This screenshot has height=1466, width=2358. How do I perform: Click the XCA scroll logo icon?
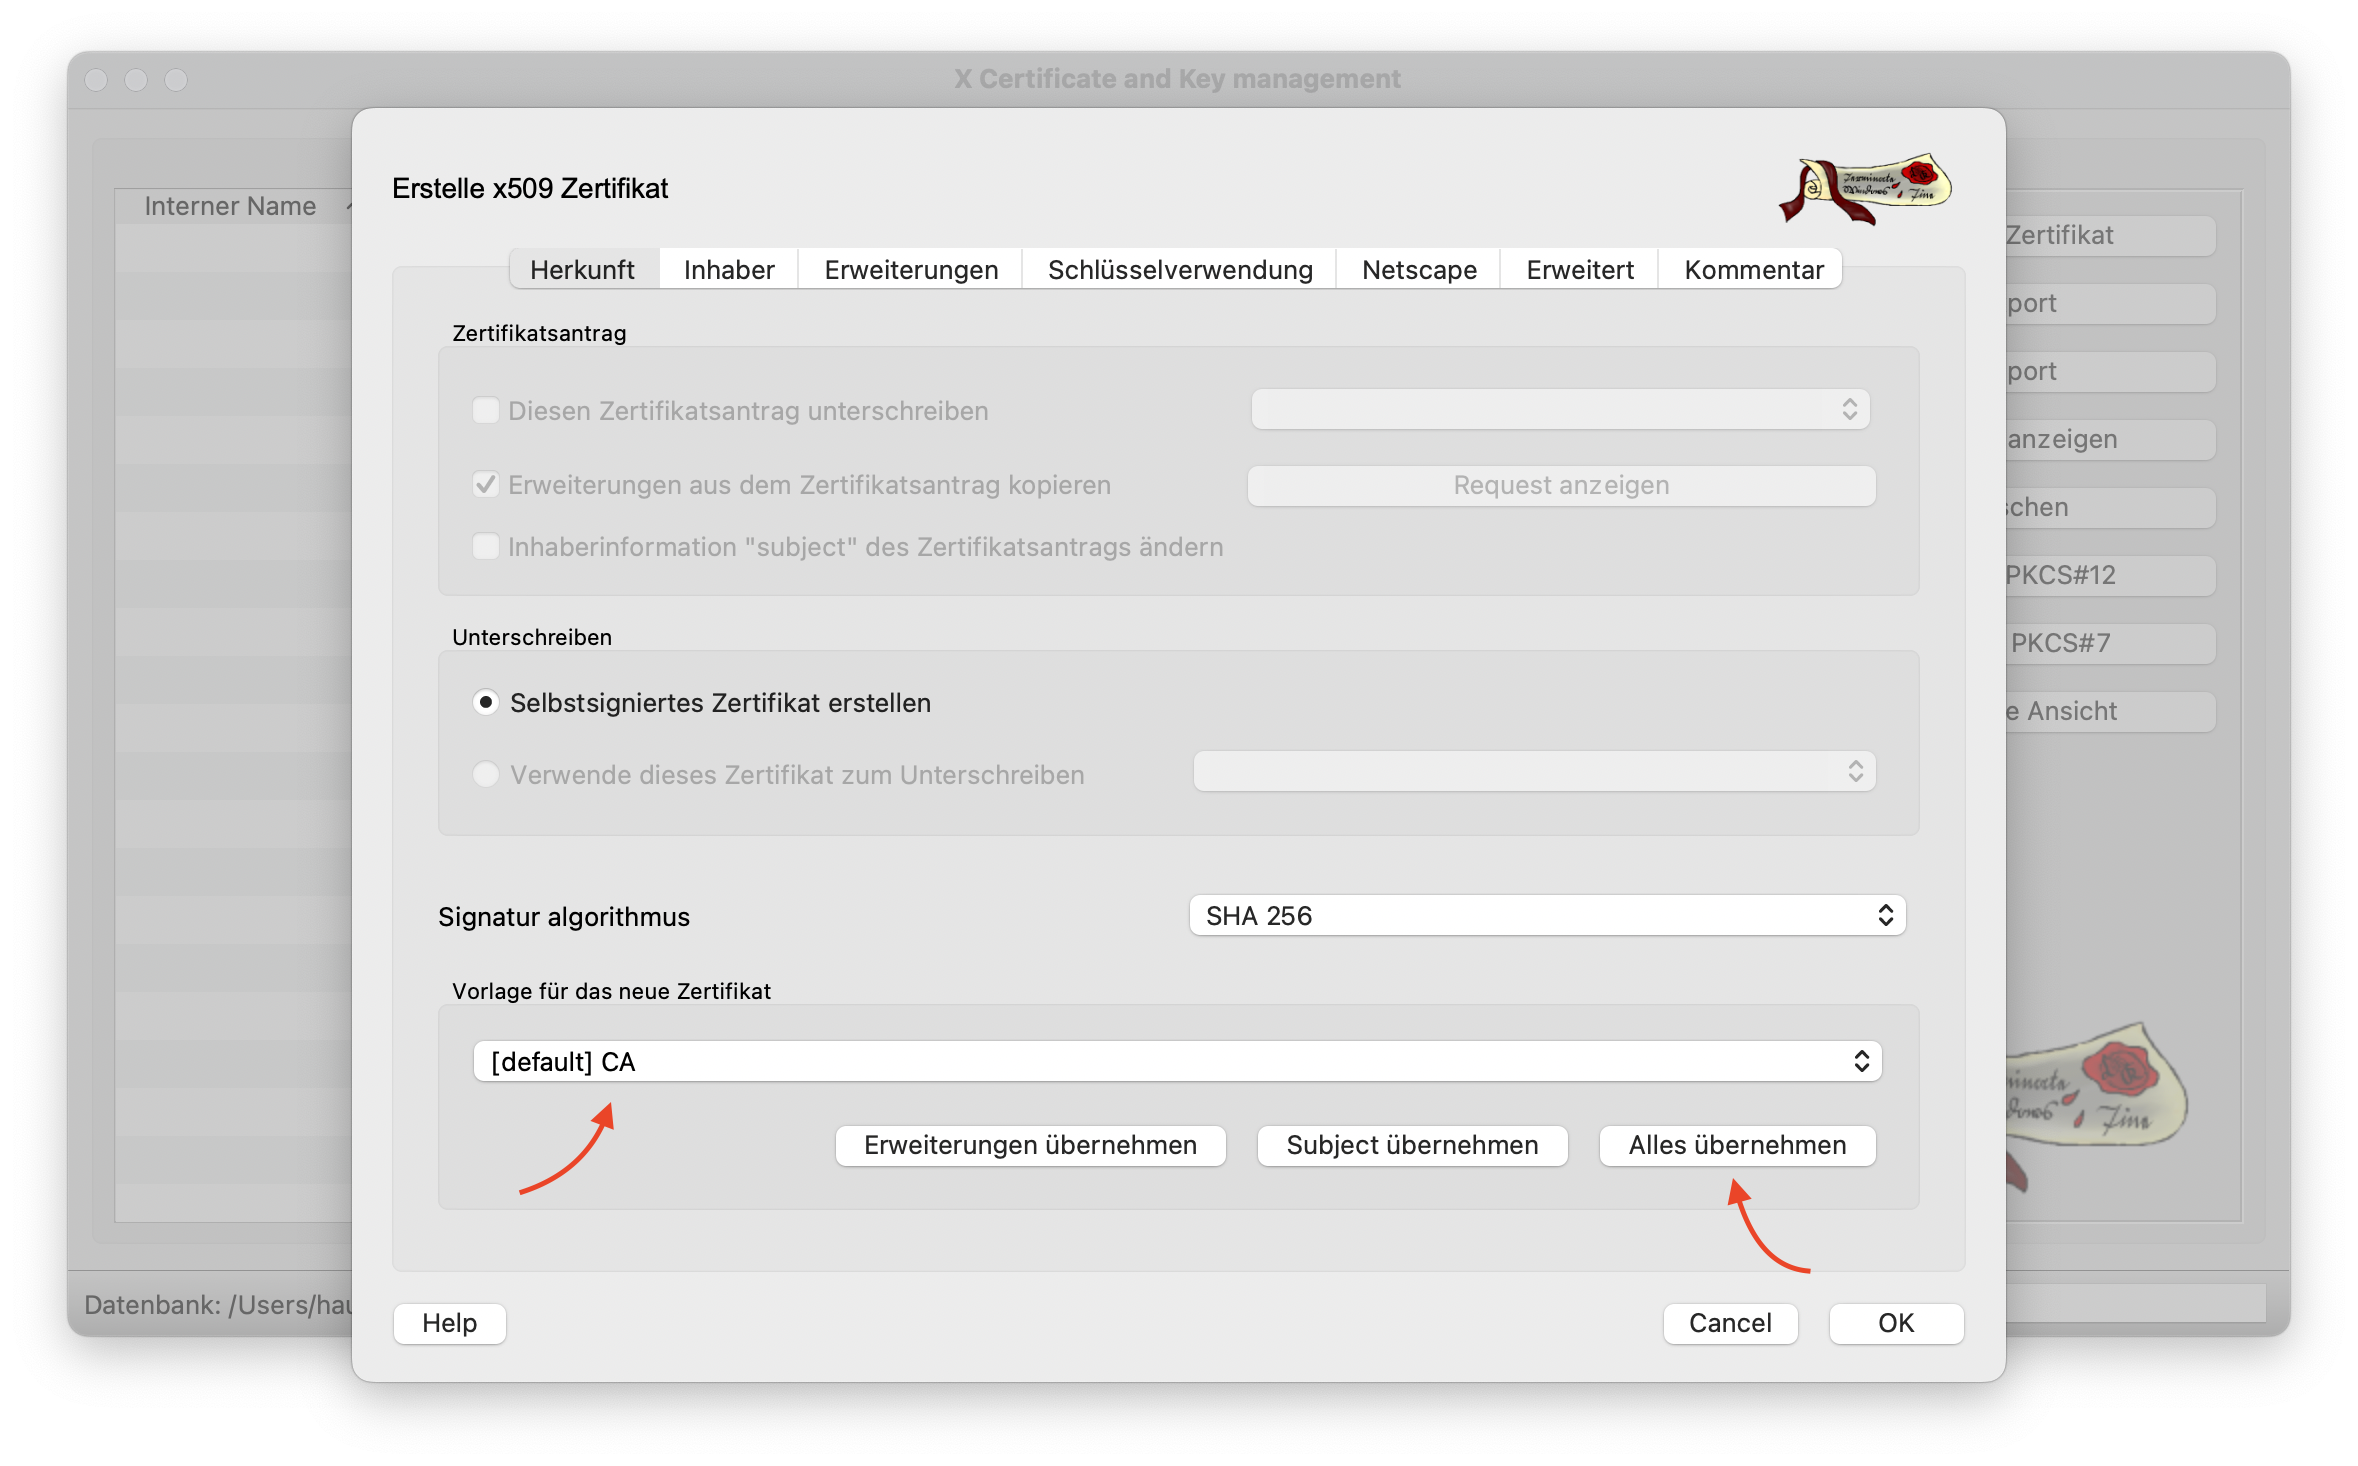(x=1864, y=190)
